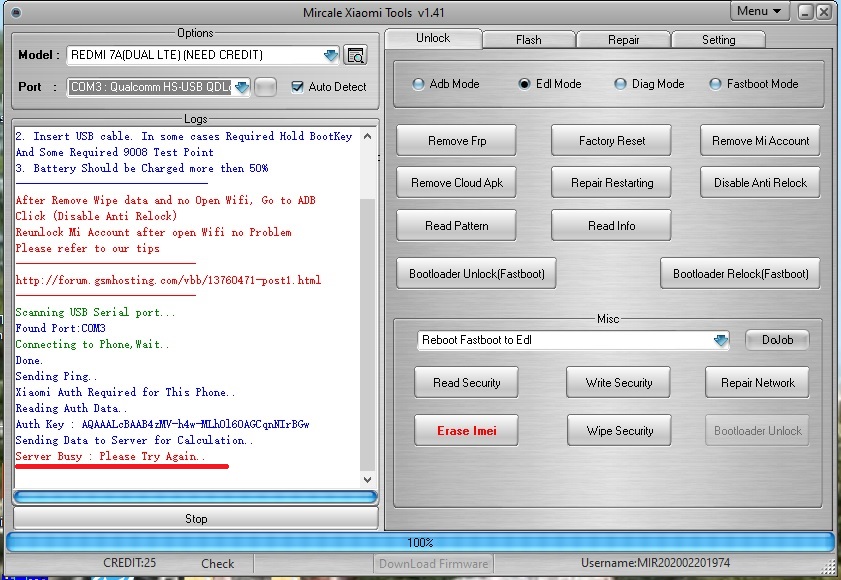Click 'Reading Auth Data..' log line

click(71, 408)
